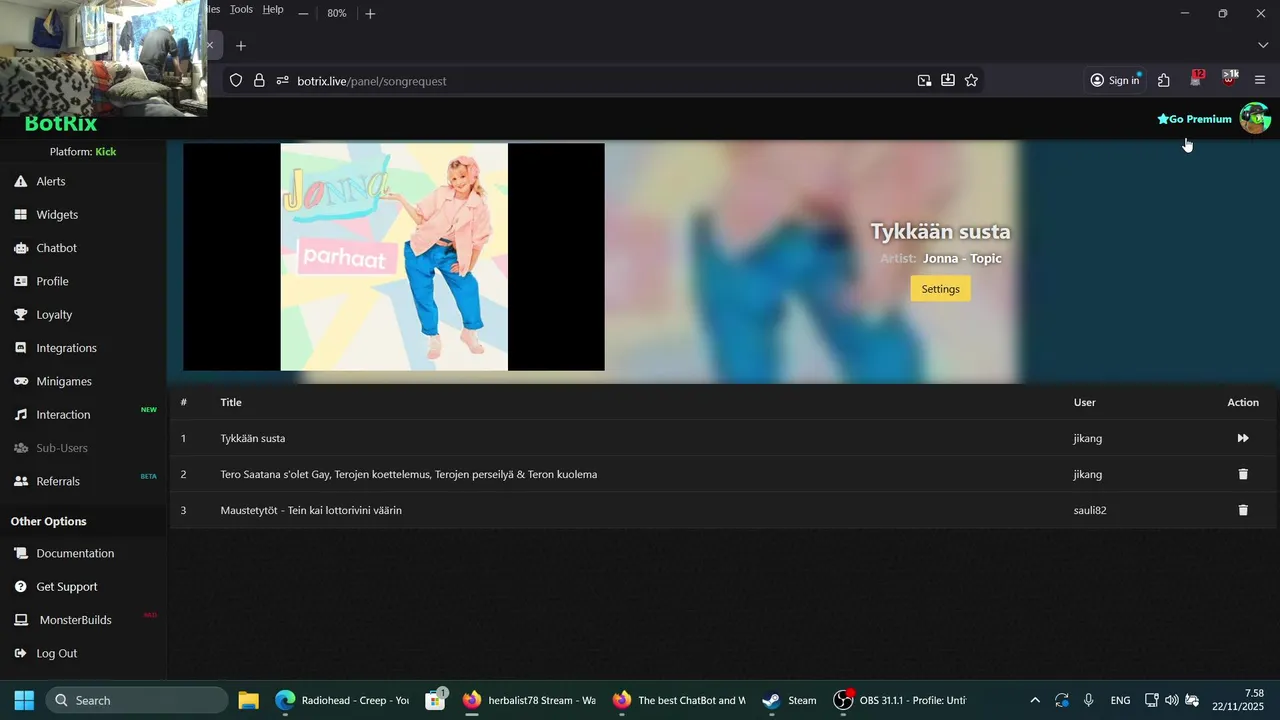Click the picture-in-picture icon in the address bar
Viewport: 1280px width, 720px height.
coord(925,81)
